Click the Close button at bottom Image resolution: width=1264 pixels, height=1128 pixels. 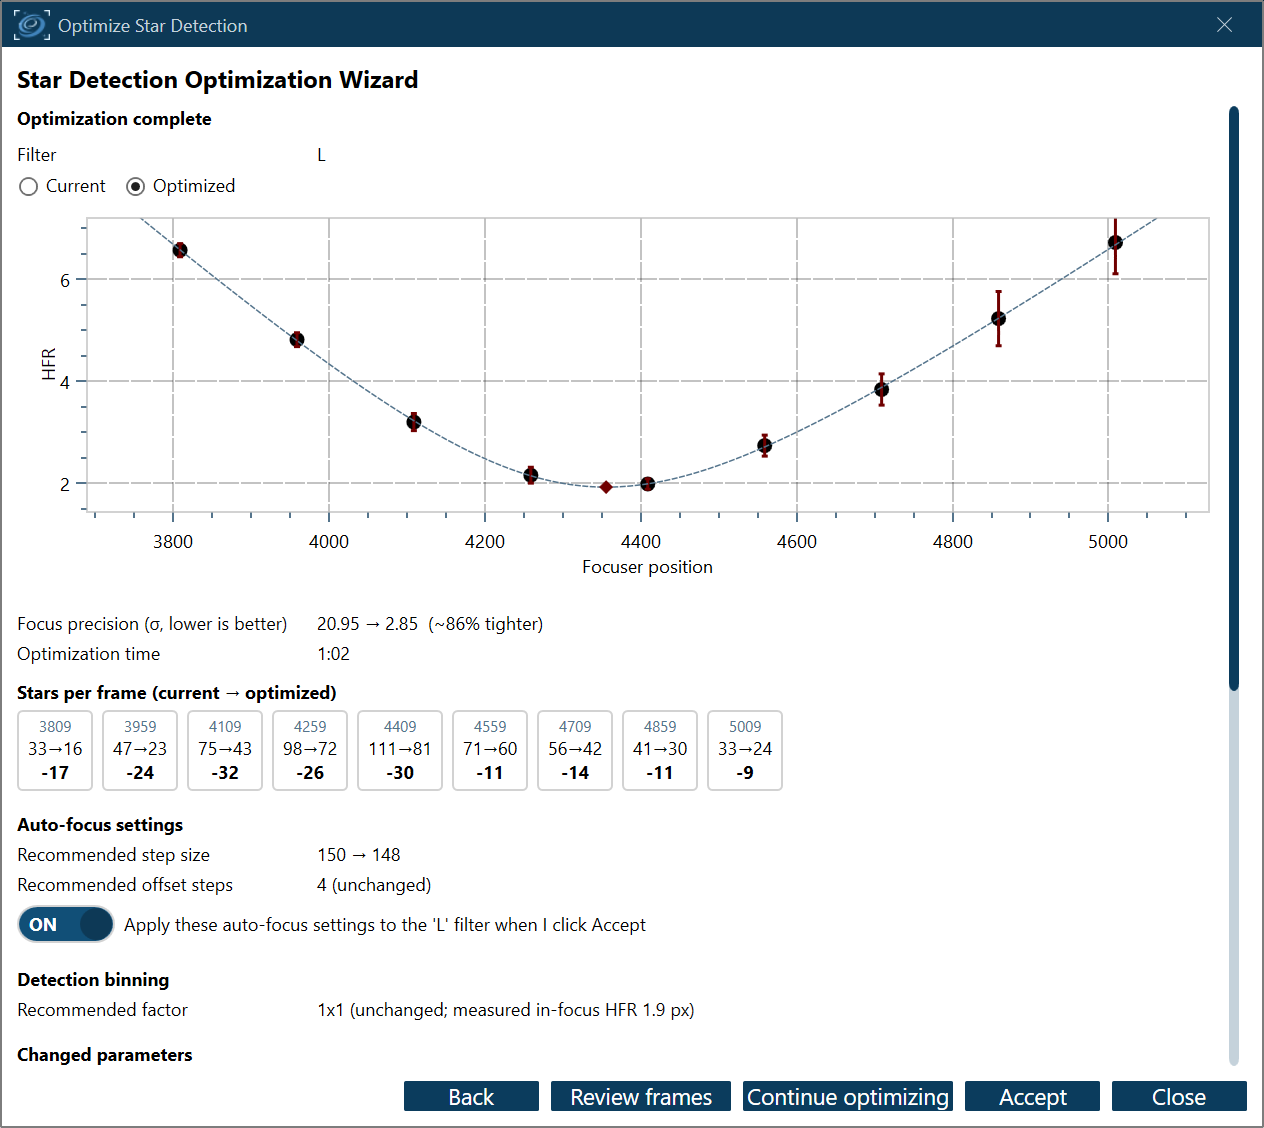pos(1179,1097)
